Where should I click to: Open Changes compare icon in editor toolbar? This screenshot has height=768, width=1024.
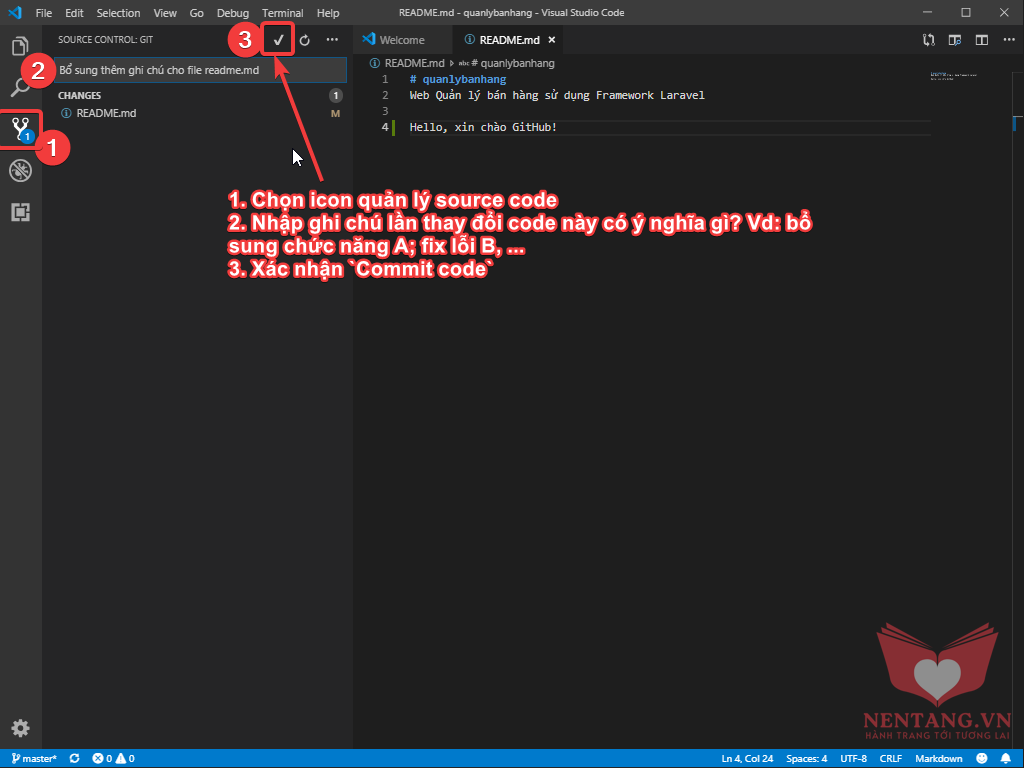[929, 40]
